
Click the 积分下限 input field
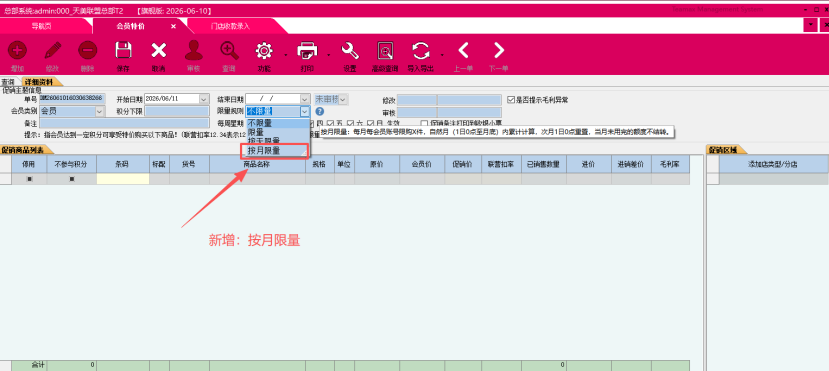[x=177, y=112]
